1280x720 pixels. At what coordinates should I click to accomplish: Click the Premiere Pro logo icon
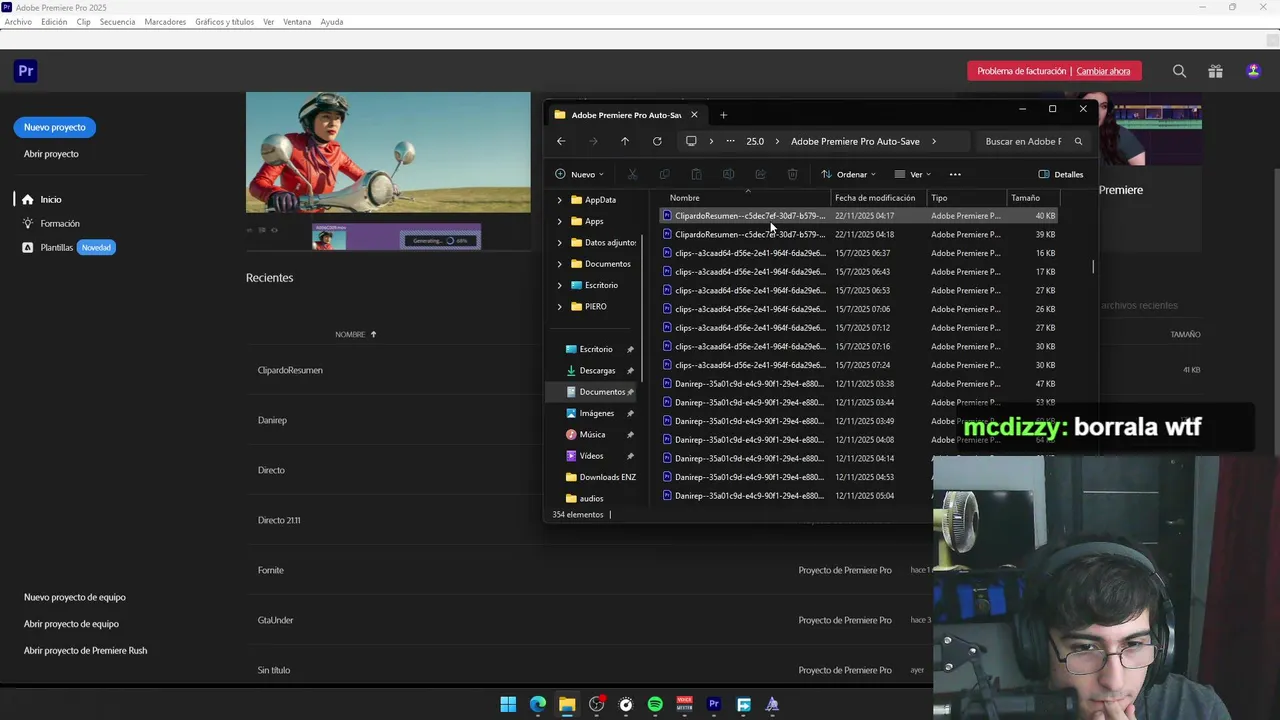point(26,71)
